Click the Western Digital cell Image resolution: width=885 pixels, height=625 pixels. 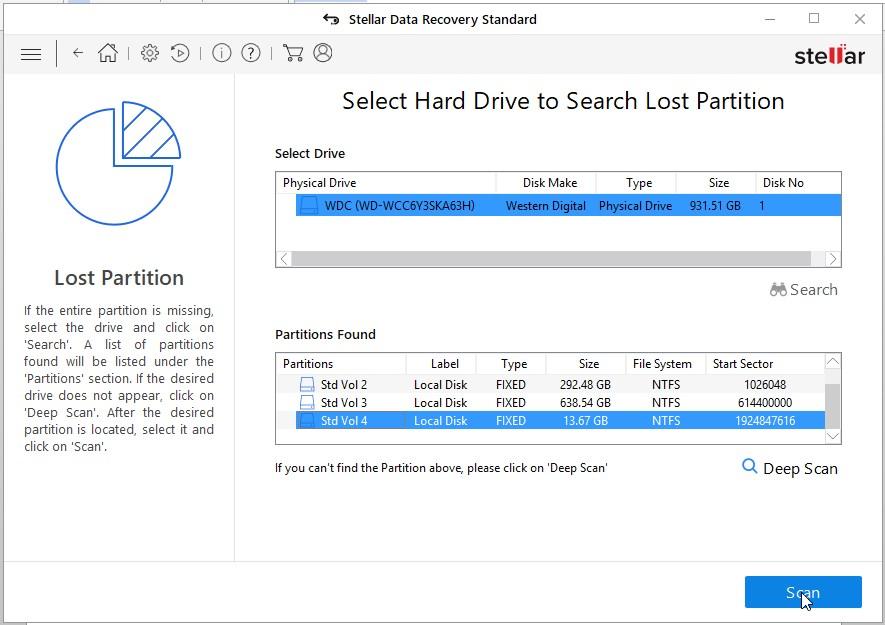click(546, 206)
